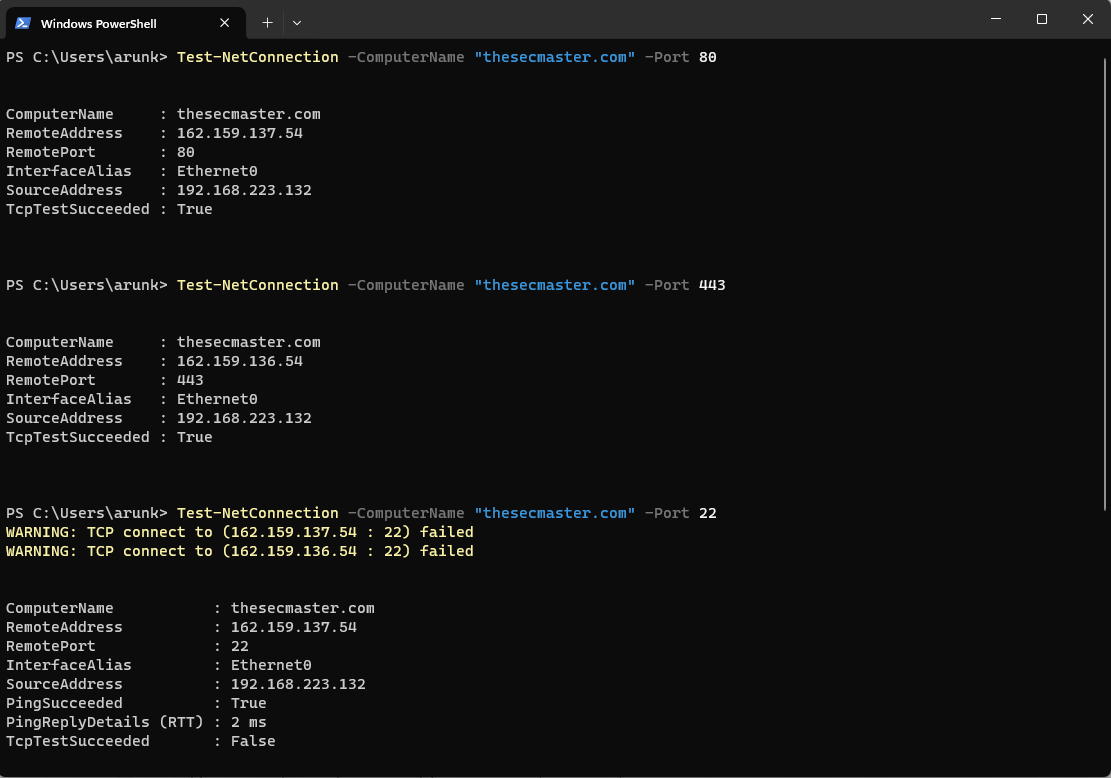
Task: Click the TcpTestSucceeded False value
Action: point(253,741)
